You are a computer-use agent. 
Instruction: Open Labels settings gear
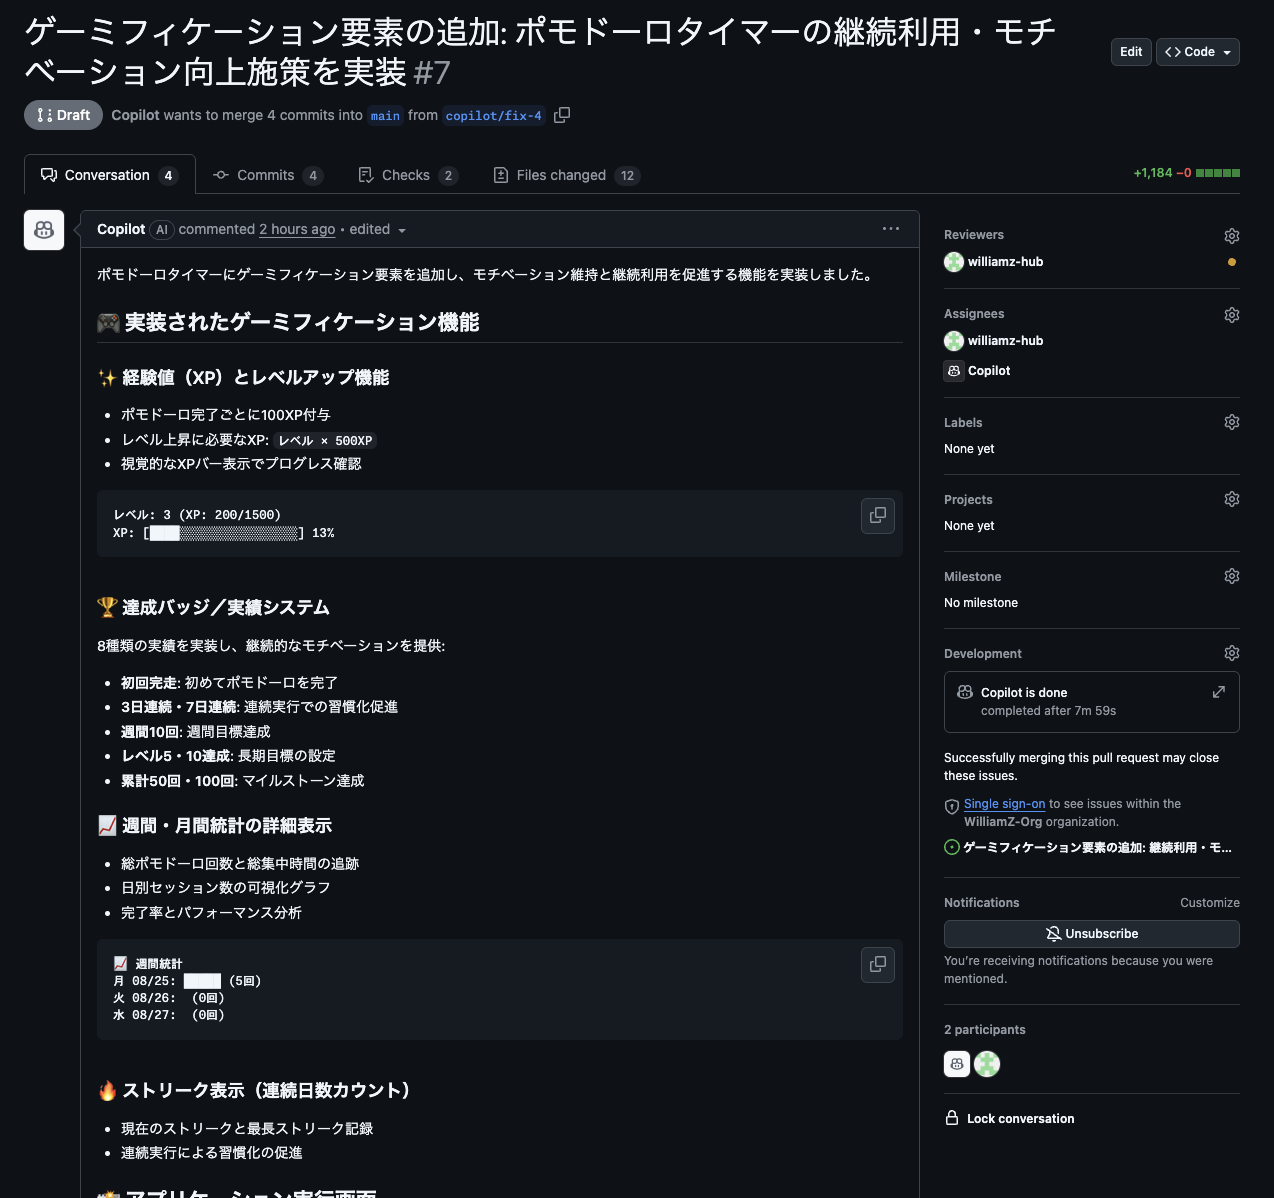tap(1232, 422)
